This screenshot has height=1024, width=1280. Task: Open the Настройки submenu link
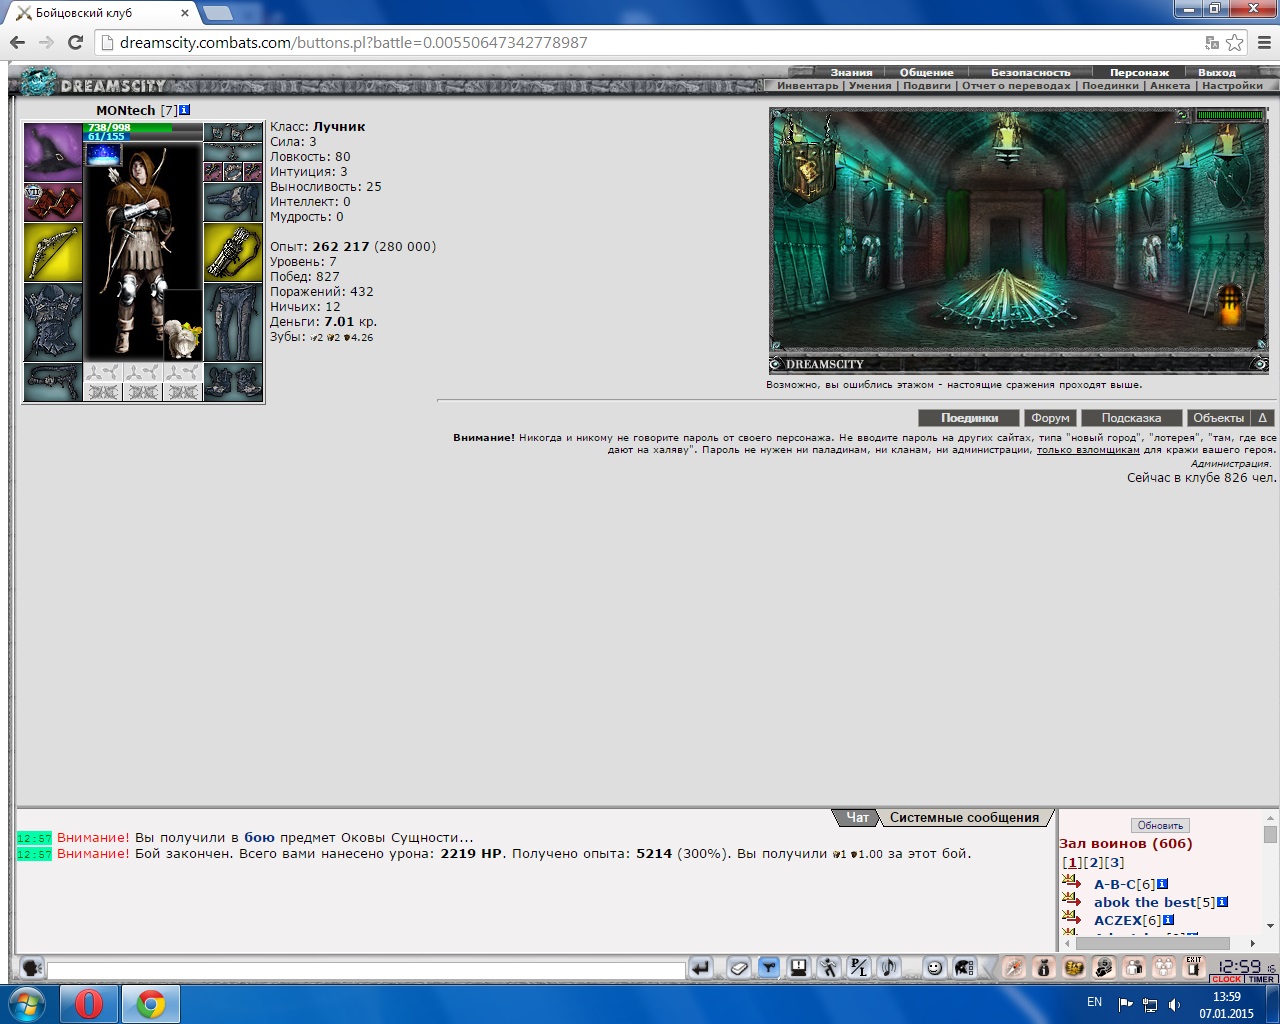[1232, 86]
